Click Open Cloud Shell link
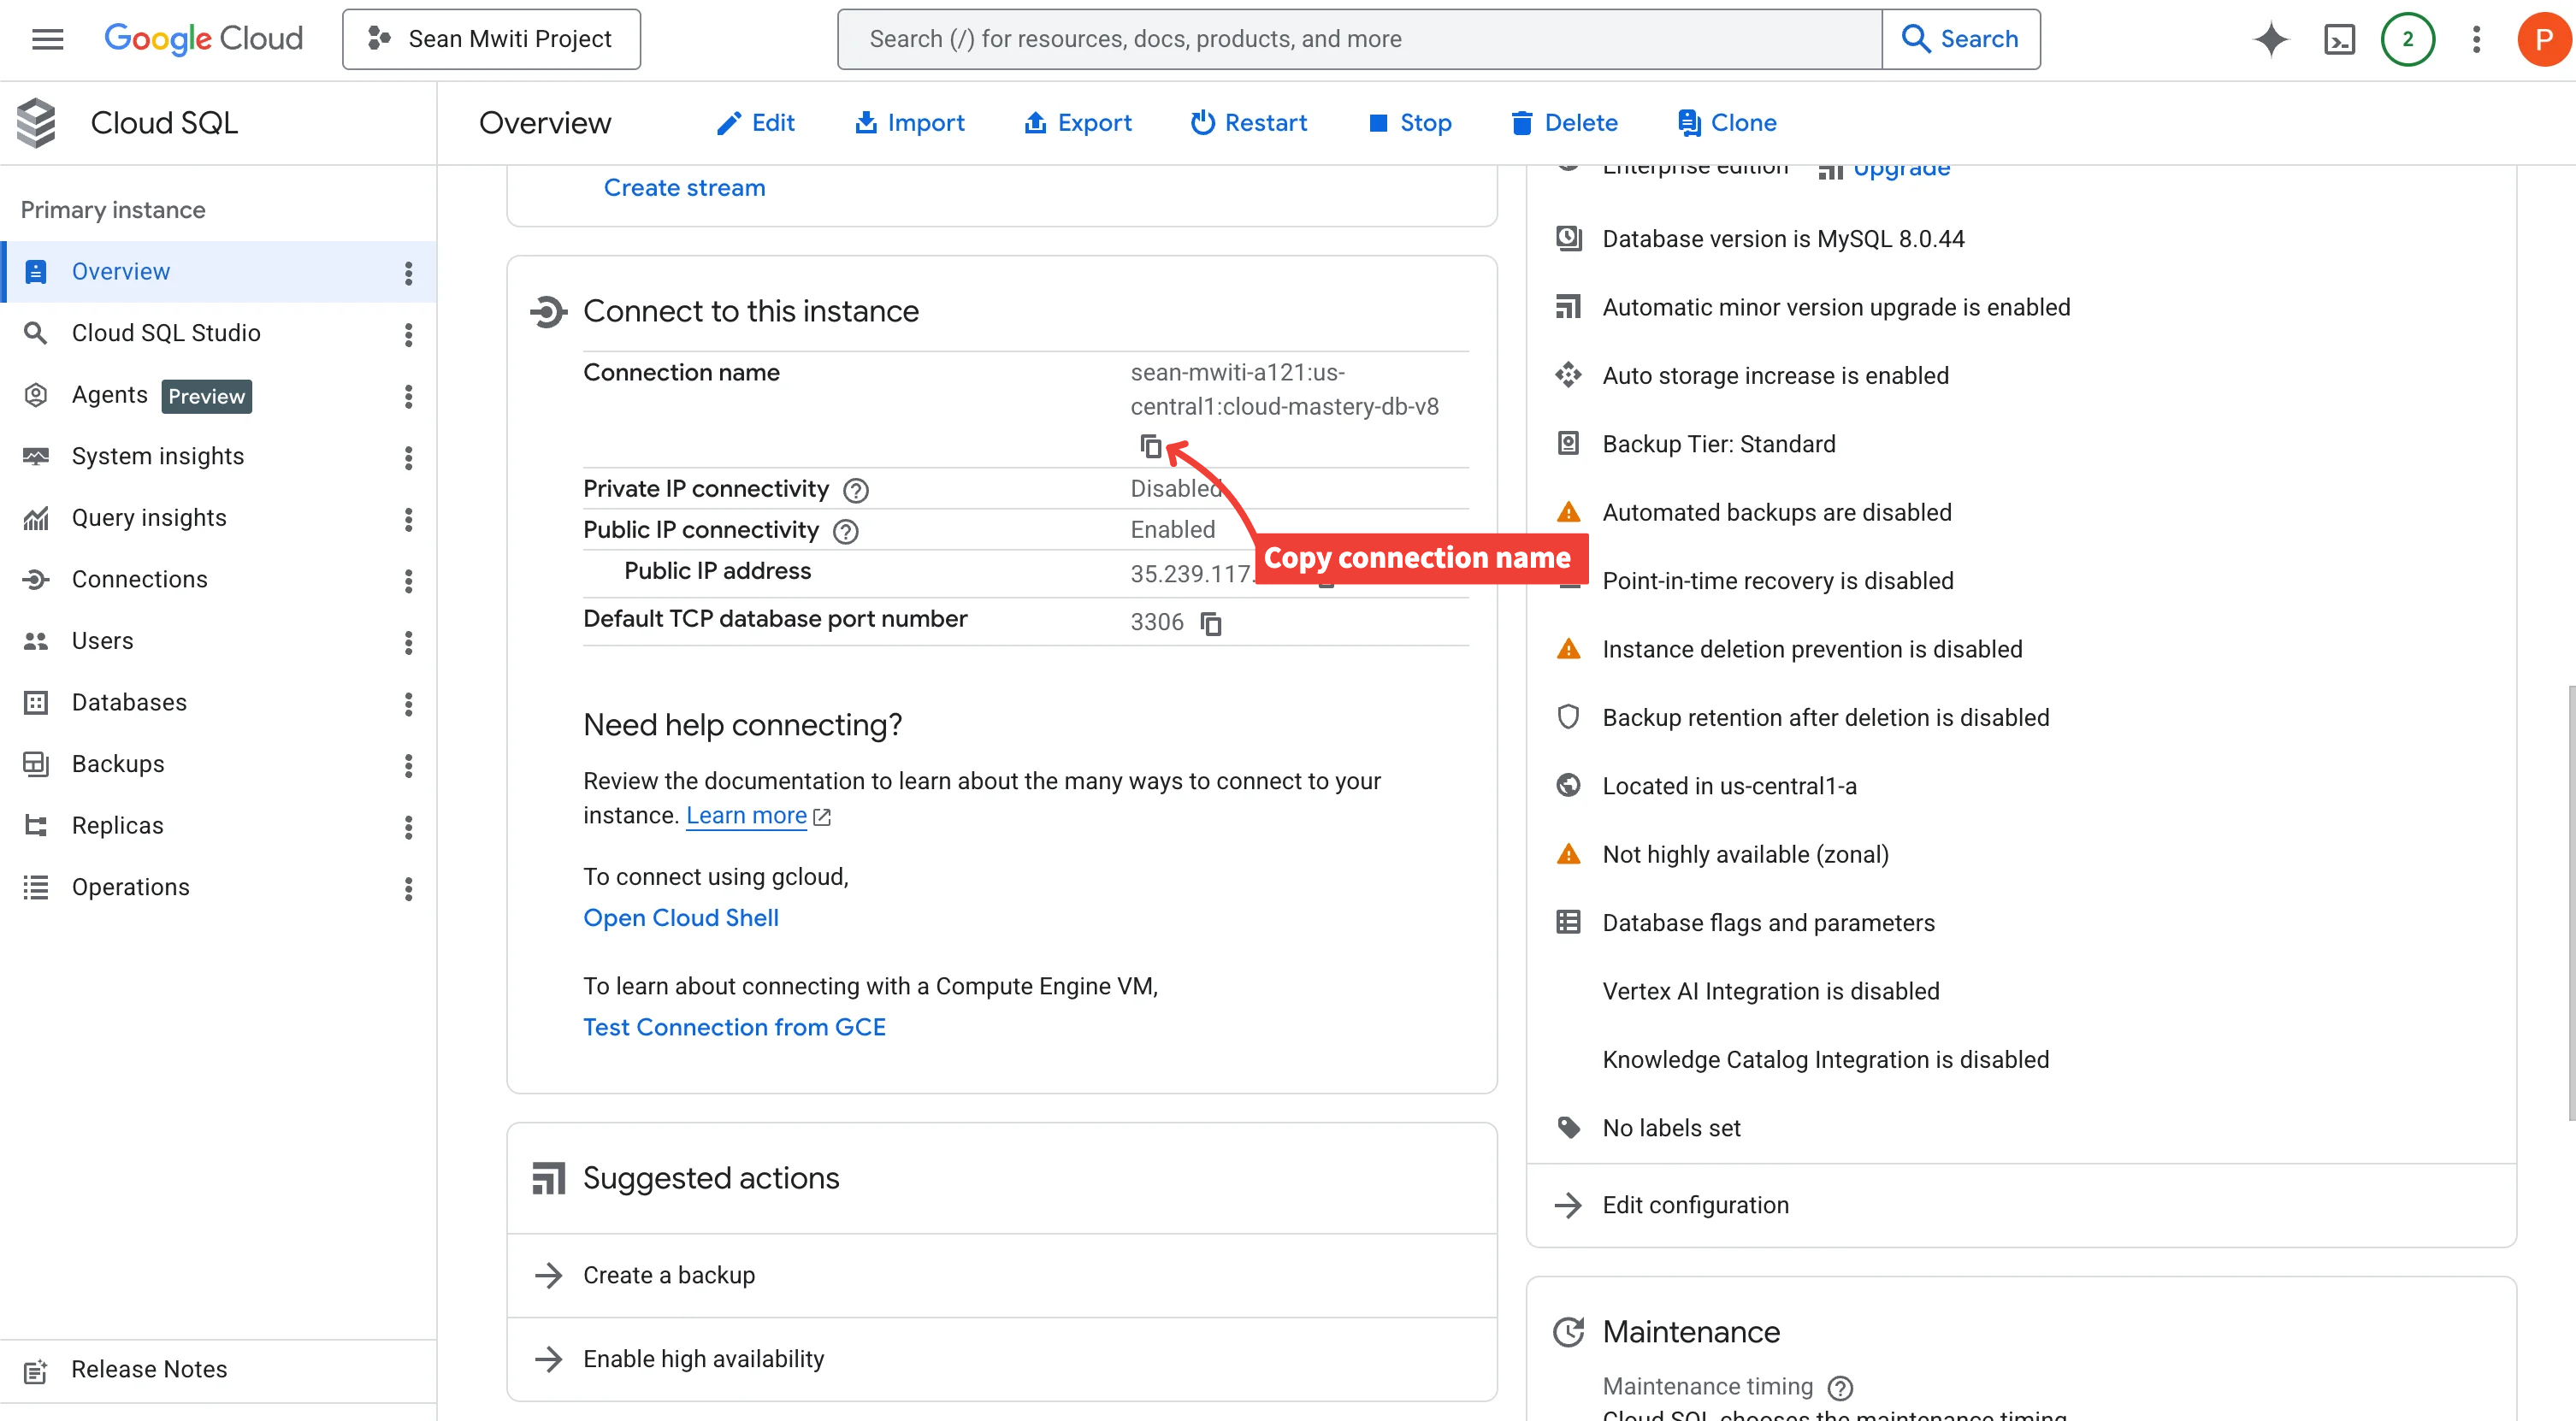Image resolution: width=2576 pixels, height=1421 pixels. click(681, 918)
